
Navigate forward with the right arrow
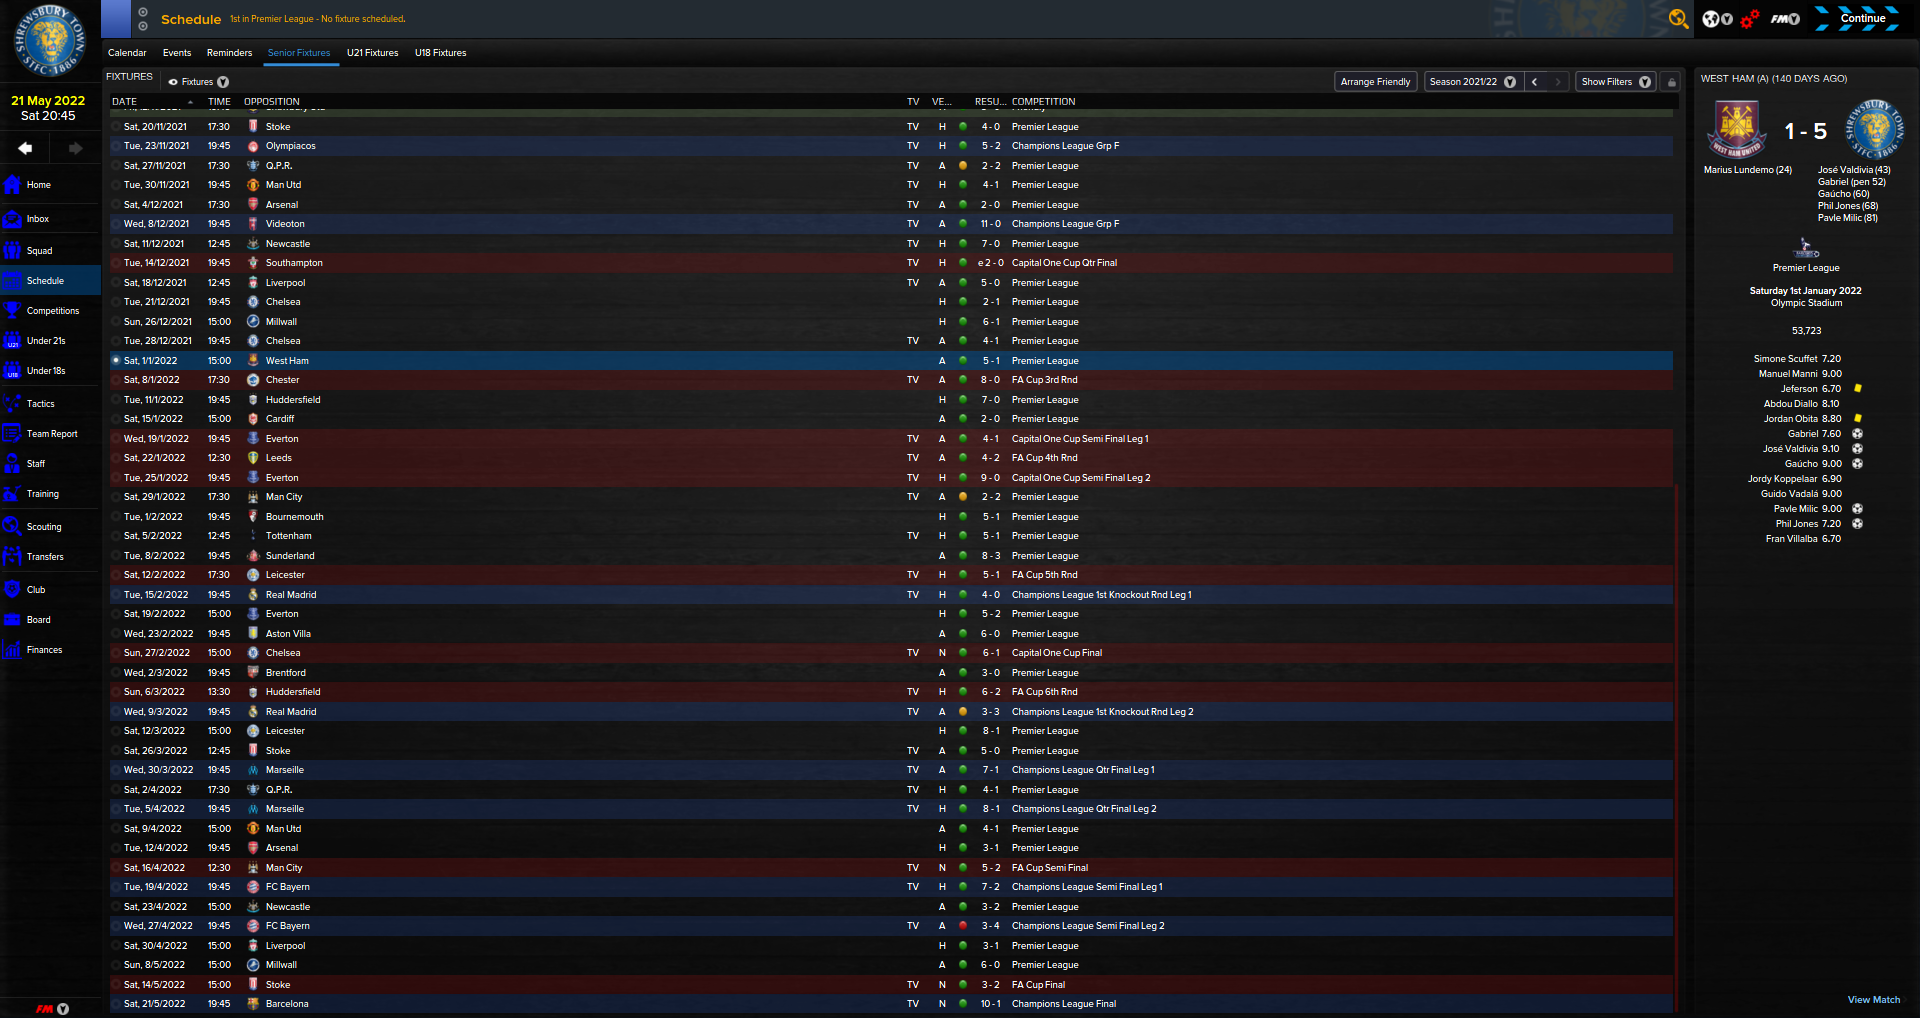(x=75, y=148)
